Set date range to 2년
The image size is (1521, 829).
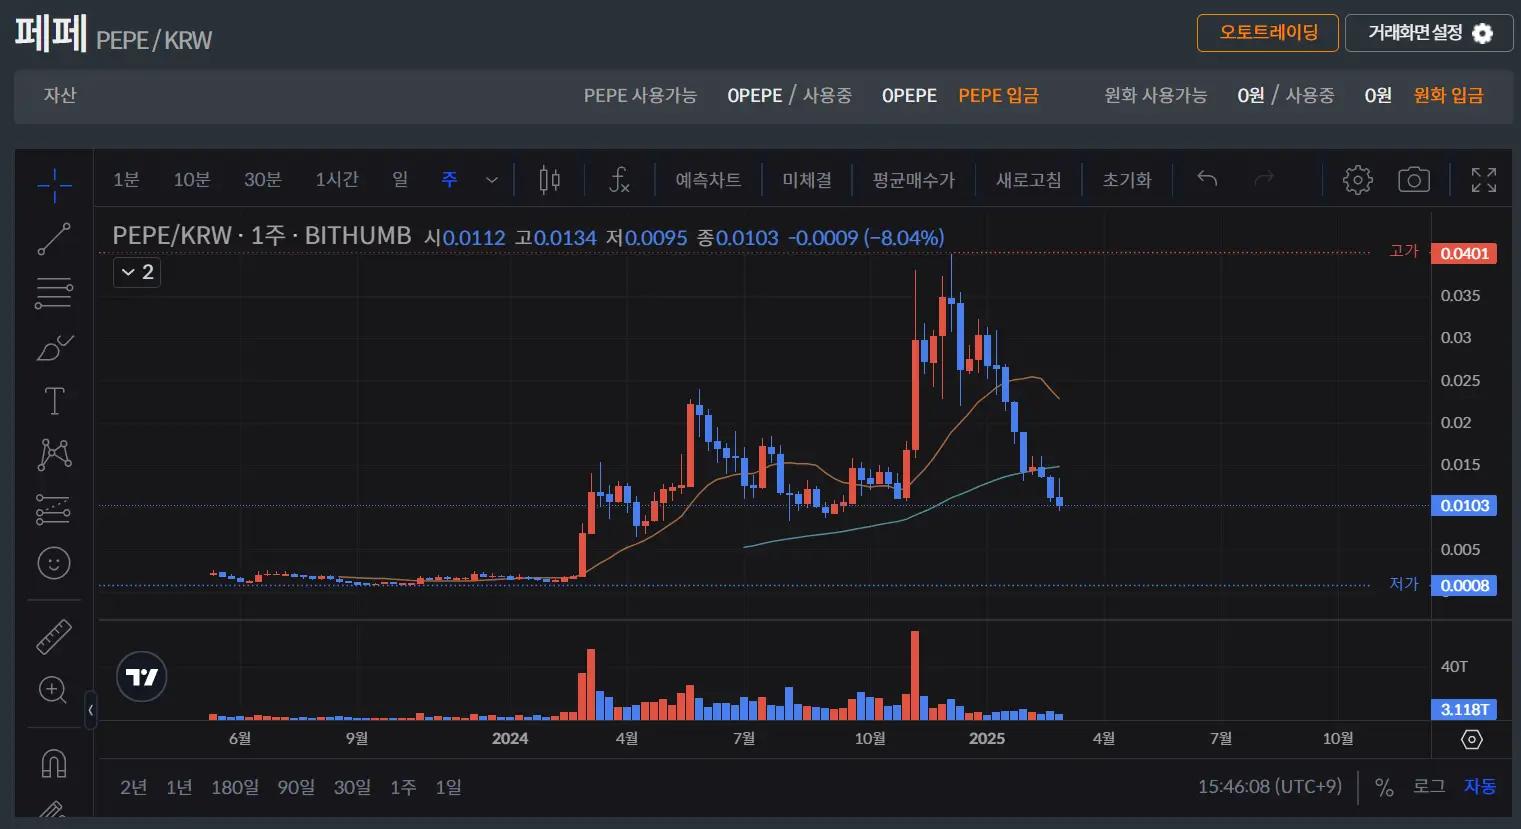point(133,787)
